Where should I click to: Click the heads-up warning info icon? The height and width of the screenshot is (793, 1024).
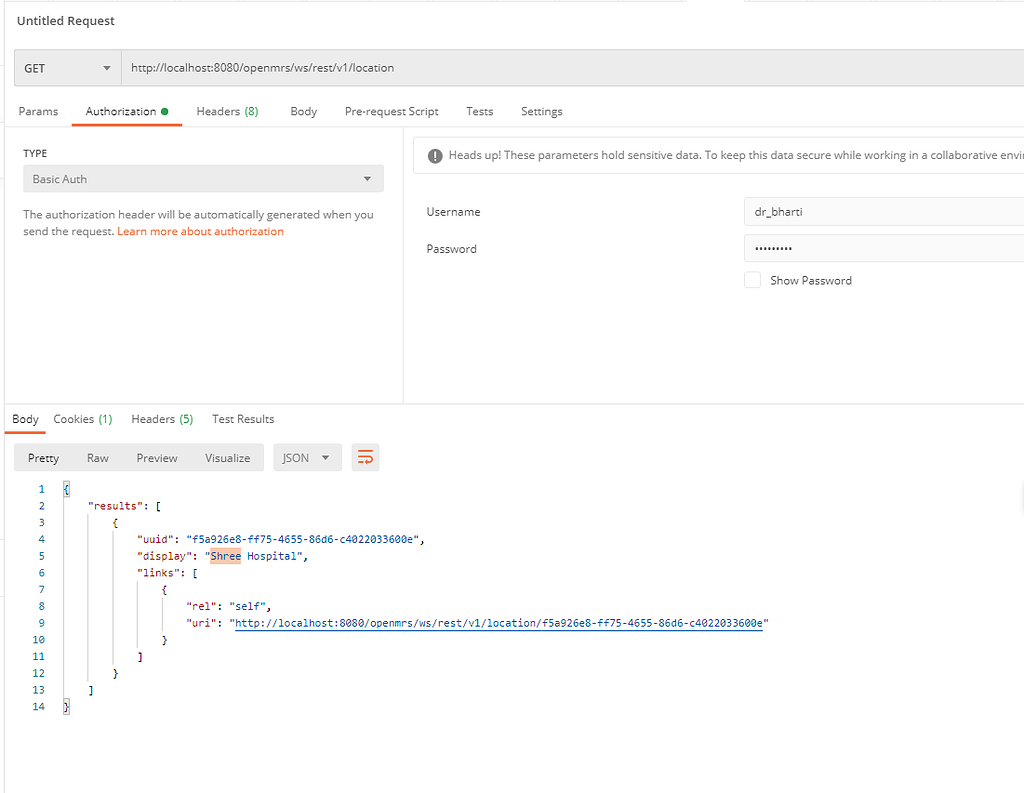point(435,156)
